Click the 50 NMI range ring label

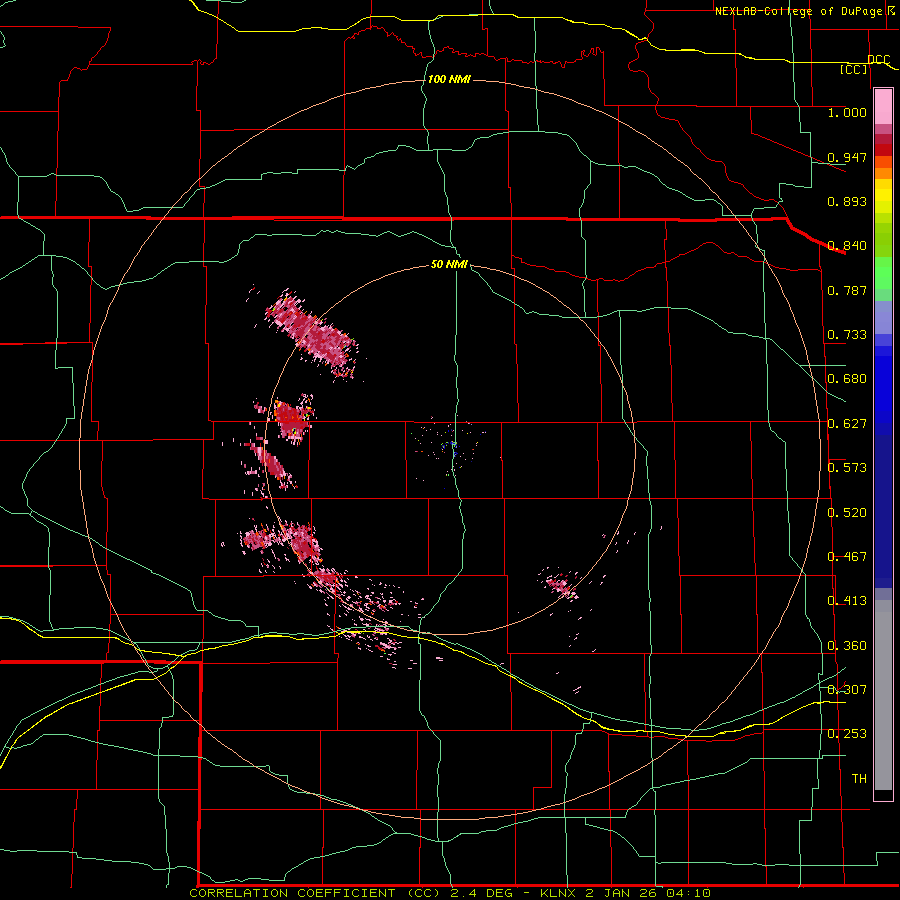click(x=449, y=264)
